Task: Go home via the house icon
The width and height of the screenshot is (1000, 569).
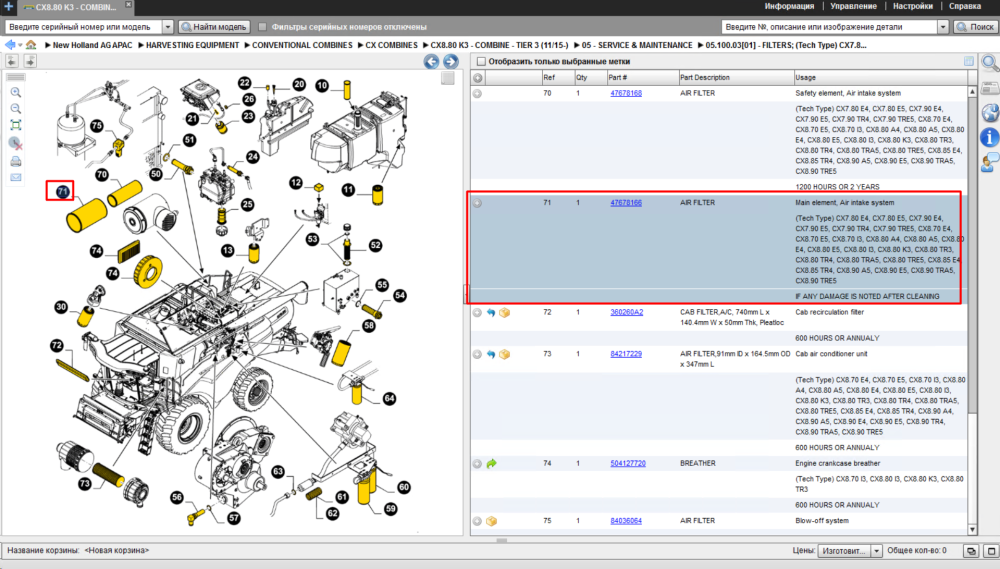Action: [31, 45]
